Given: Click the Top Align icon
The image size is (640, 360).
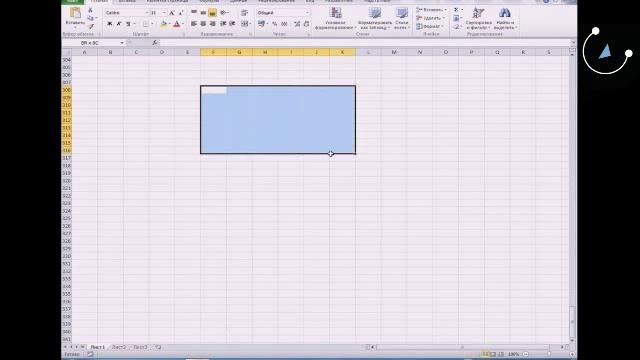Looking at the screenshot, I should (x=194, y=13).
